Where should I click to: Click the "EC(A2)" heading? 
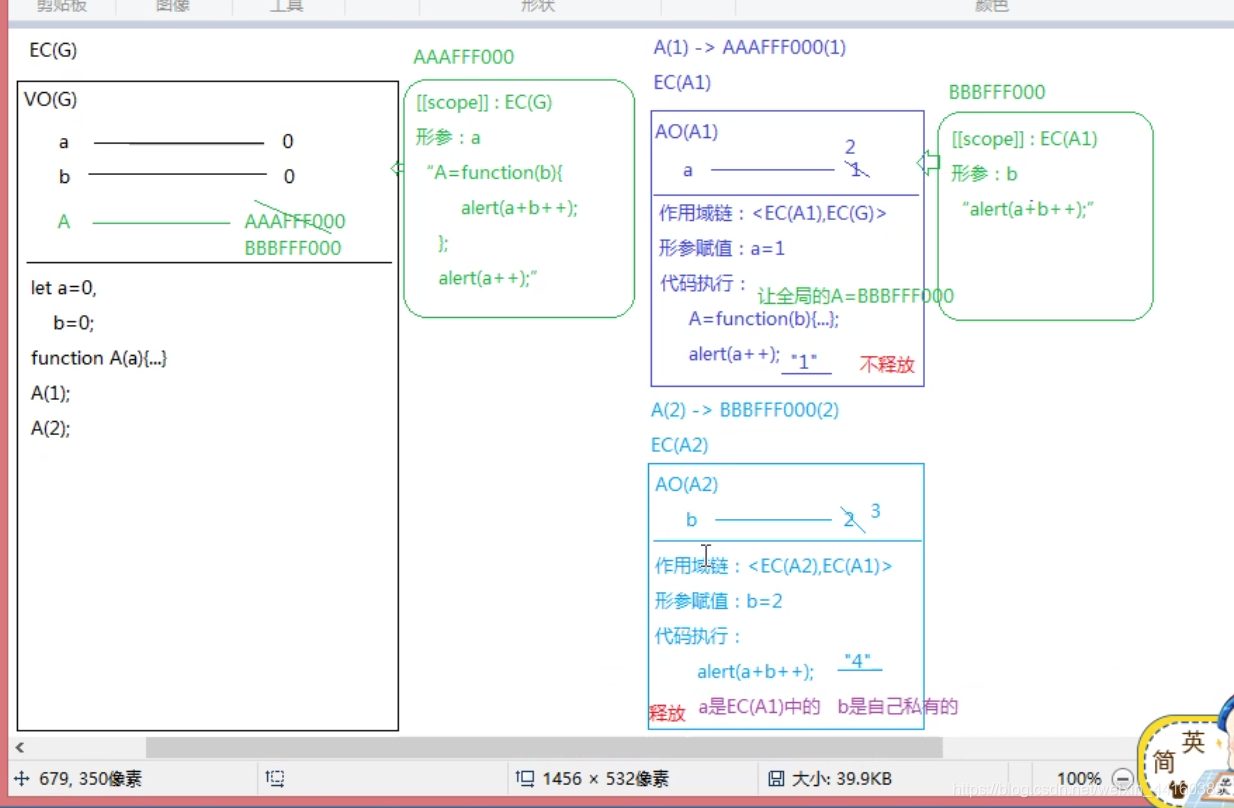click(x=679, y=445)
